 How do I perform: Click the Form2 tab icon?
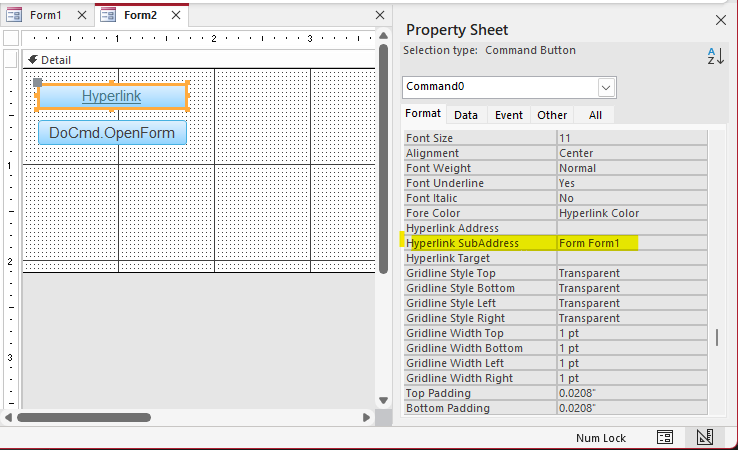(x=108, y=15)
